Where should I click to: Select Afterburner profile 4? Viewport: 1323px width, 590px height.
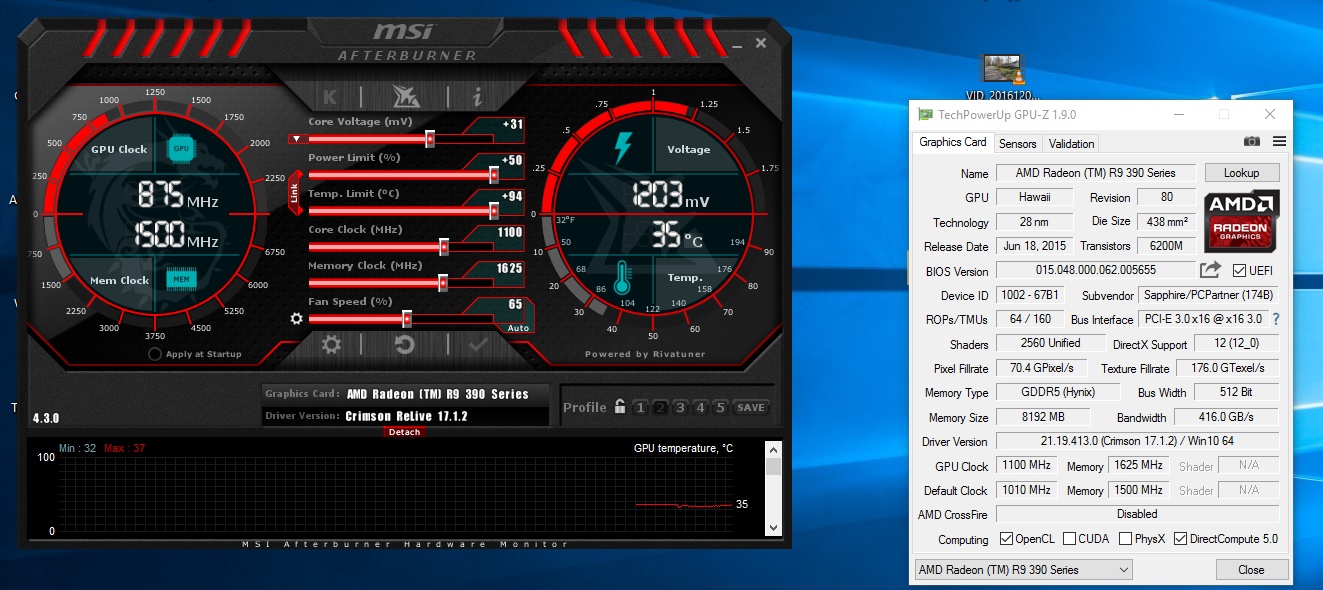click(x=699, y=407)
